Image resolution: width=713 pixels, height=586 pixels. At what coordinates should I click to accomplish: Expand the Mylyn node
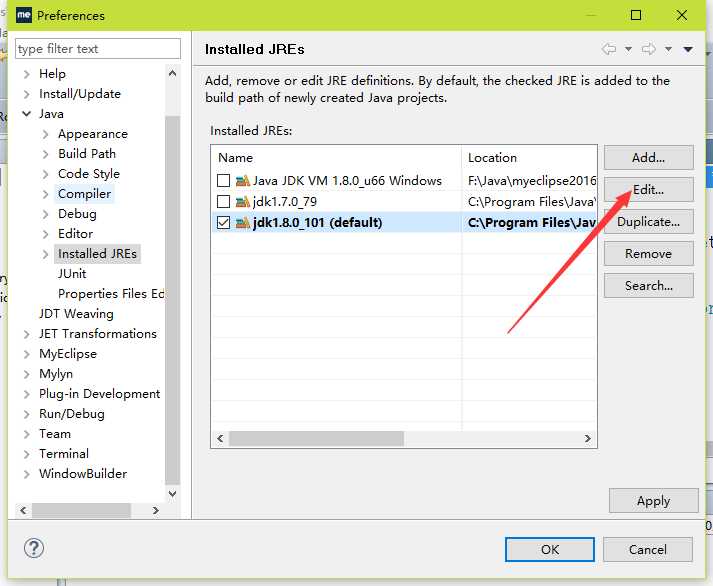(x=27, y=374)
